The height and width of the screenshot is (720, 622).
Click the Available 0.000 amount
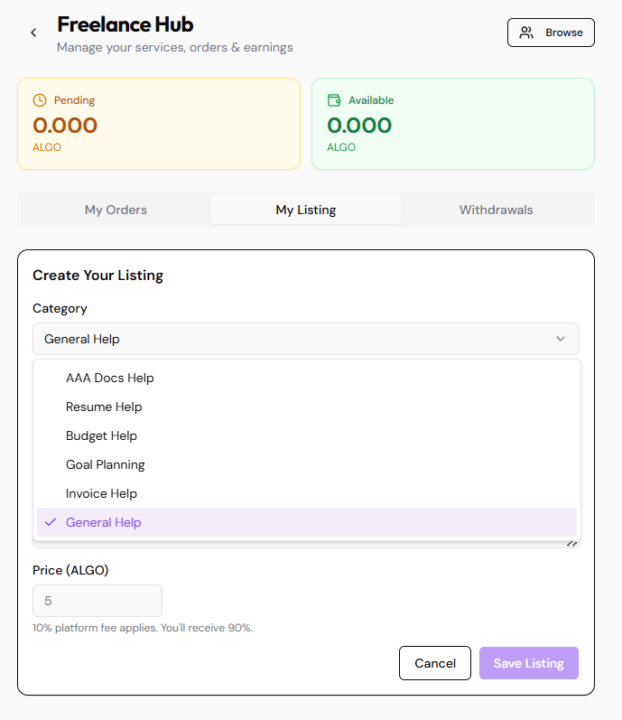[359, 125]
